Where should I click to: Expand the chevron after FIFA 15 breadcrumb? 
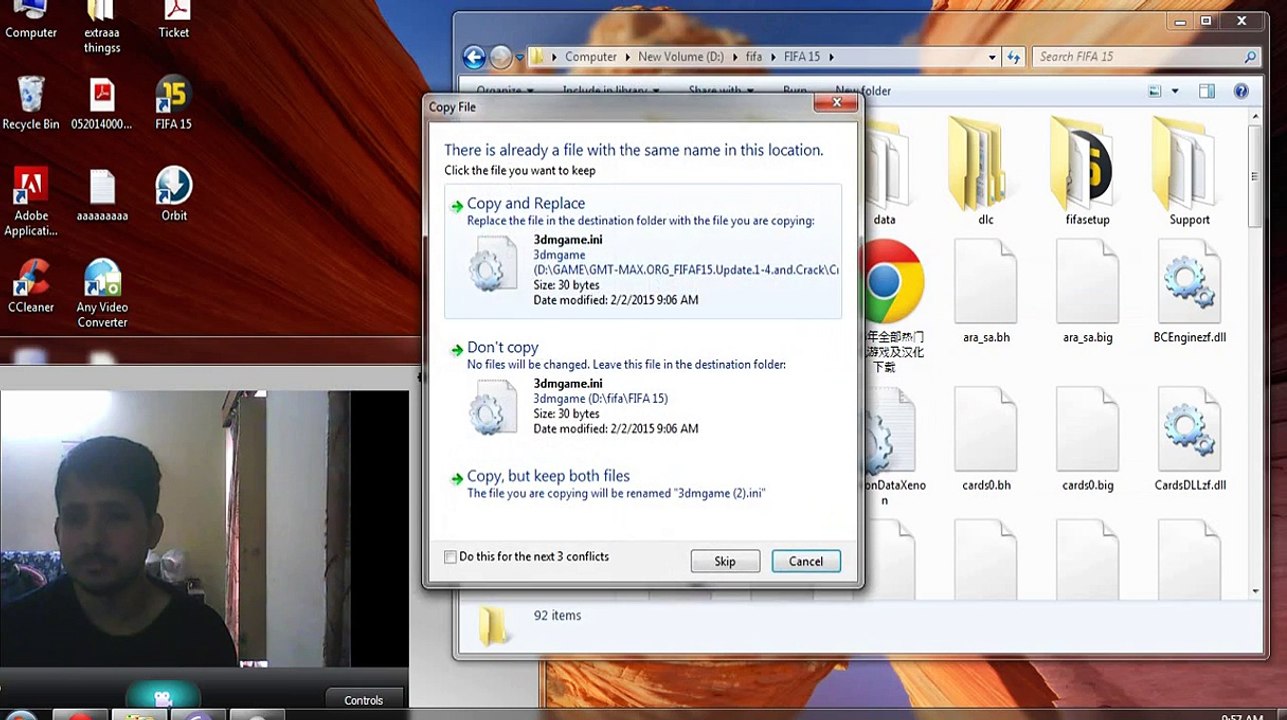point(831,57)
